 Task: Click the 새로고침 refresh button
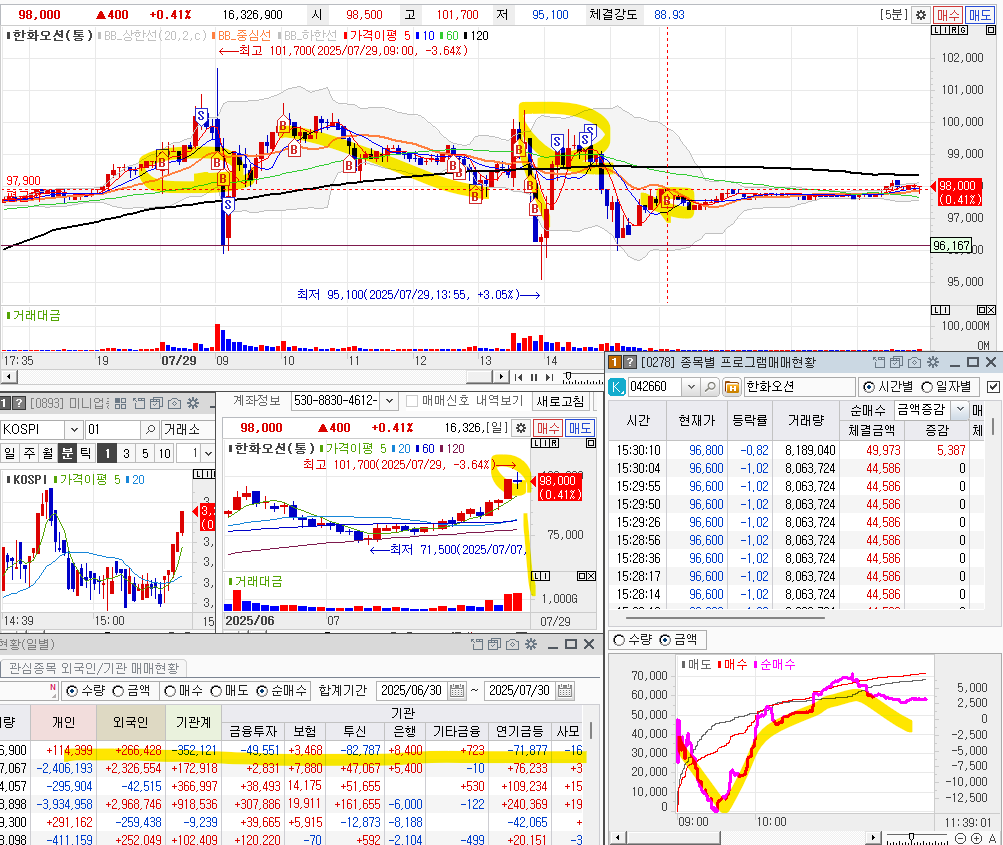pyautogui.click(x=560, y=401)
